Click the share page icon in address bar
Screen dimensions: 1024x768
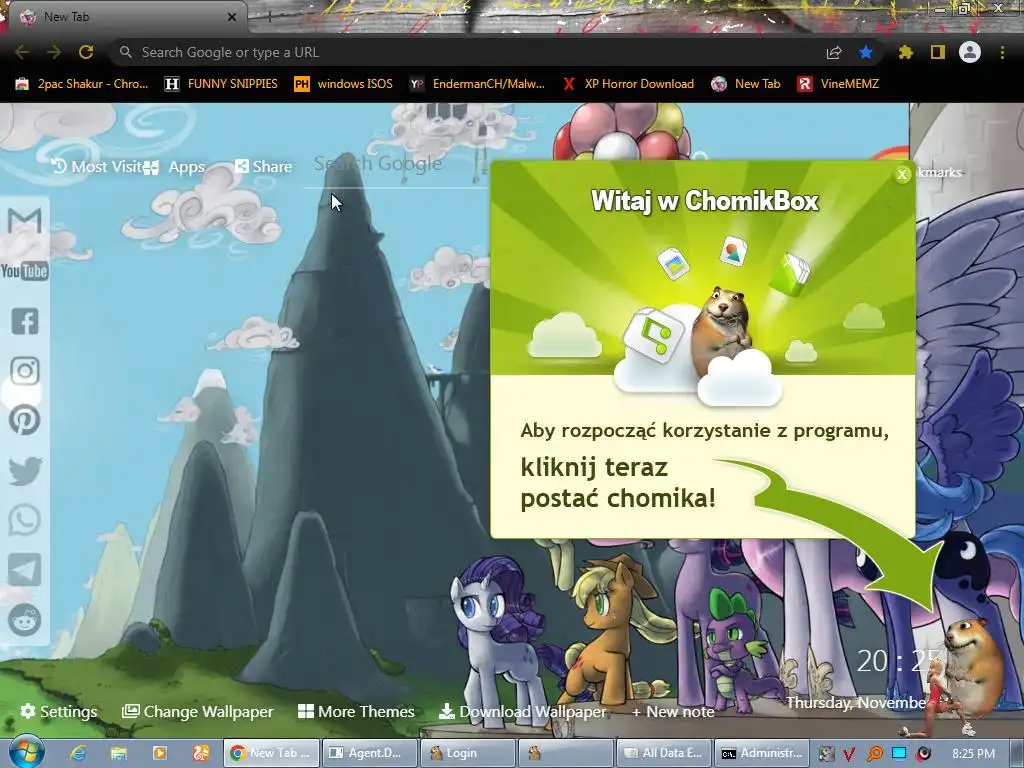point(834,52)
